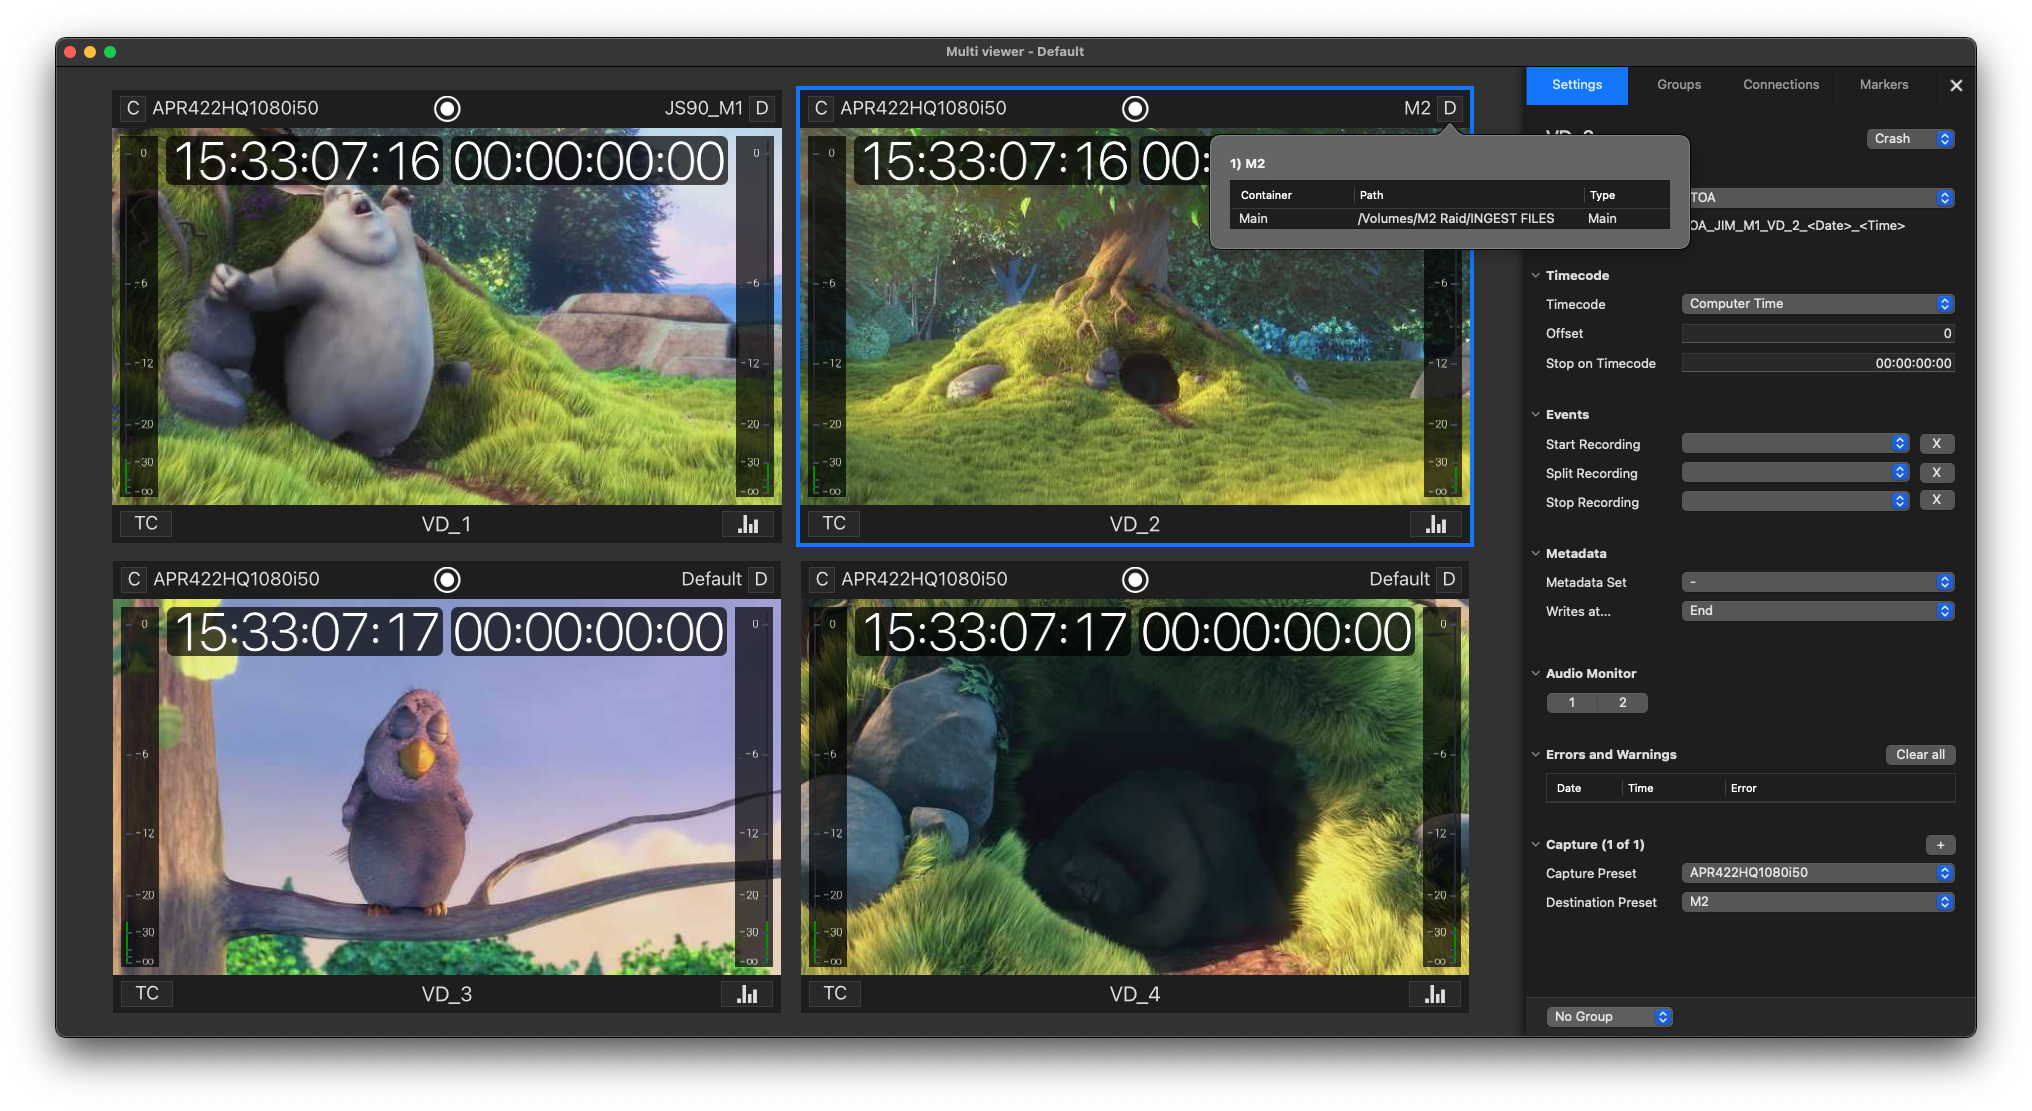
Task: Click the D destination icon on VD_3
Action: click(761, 579)
